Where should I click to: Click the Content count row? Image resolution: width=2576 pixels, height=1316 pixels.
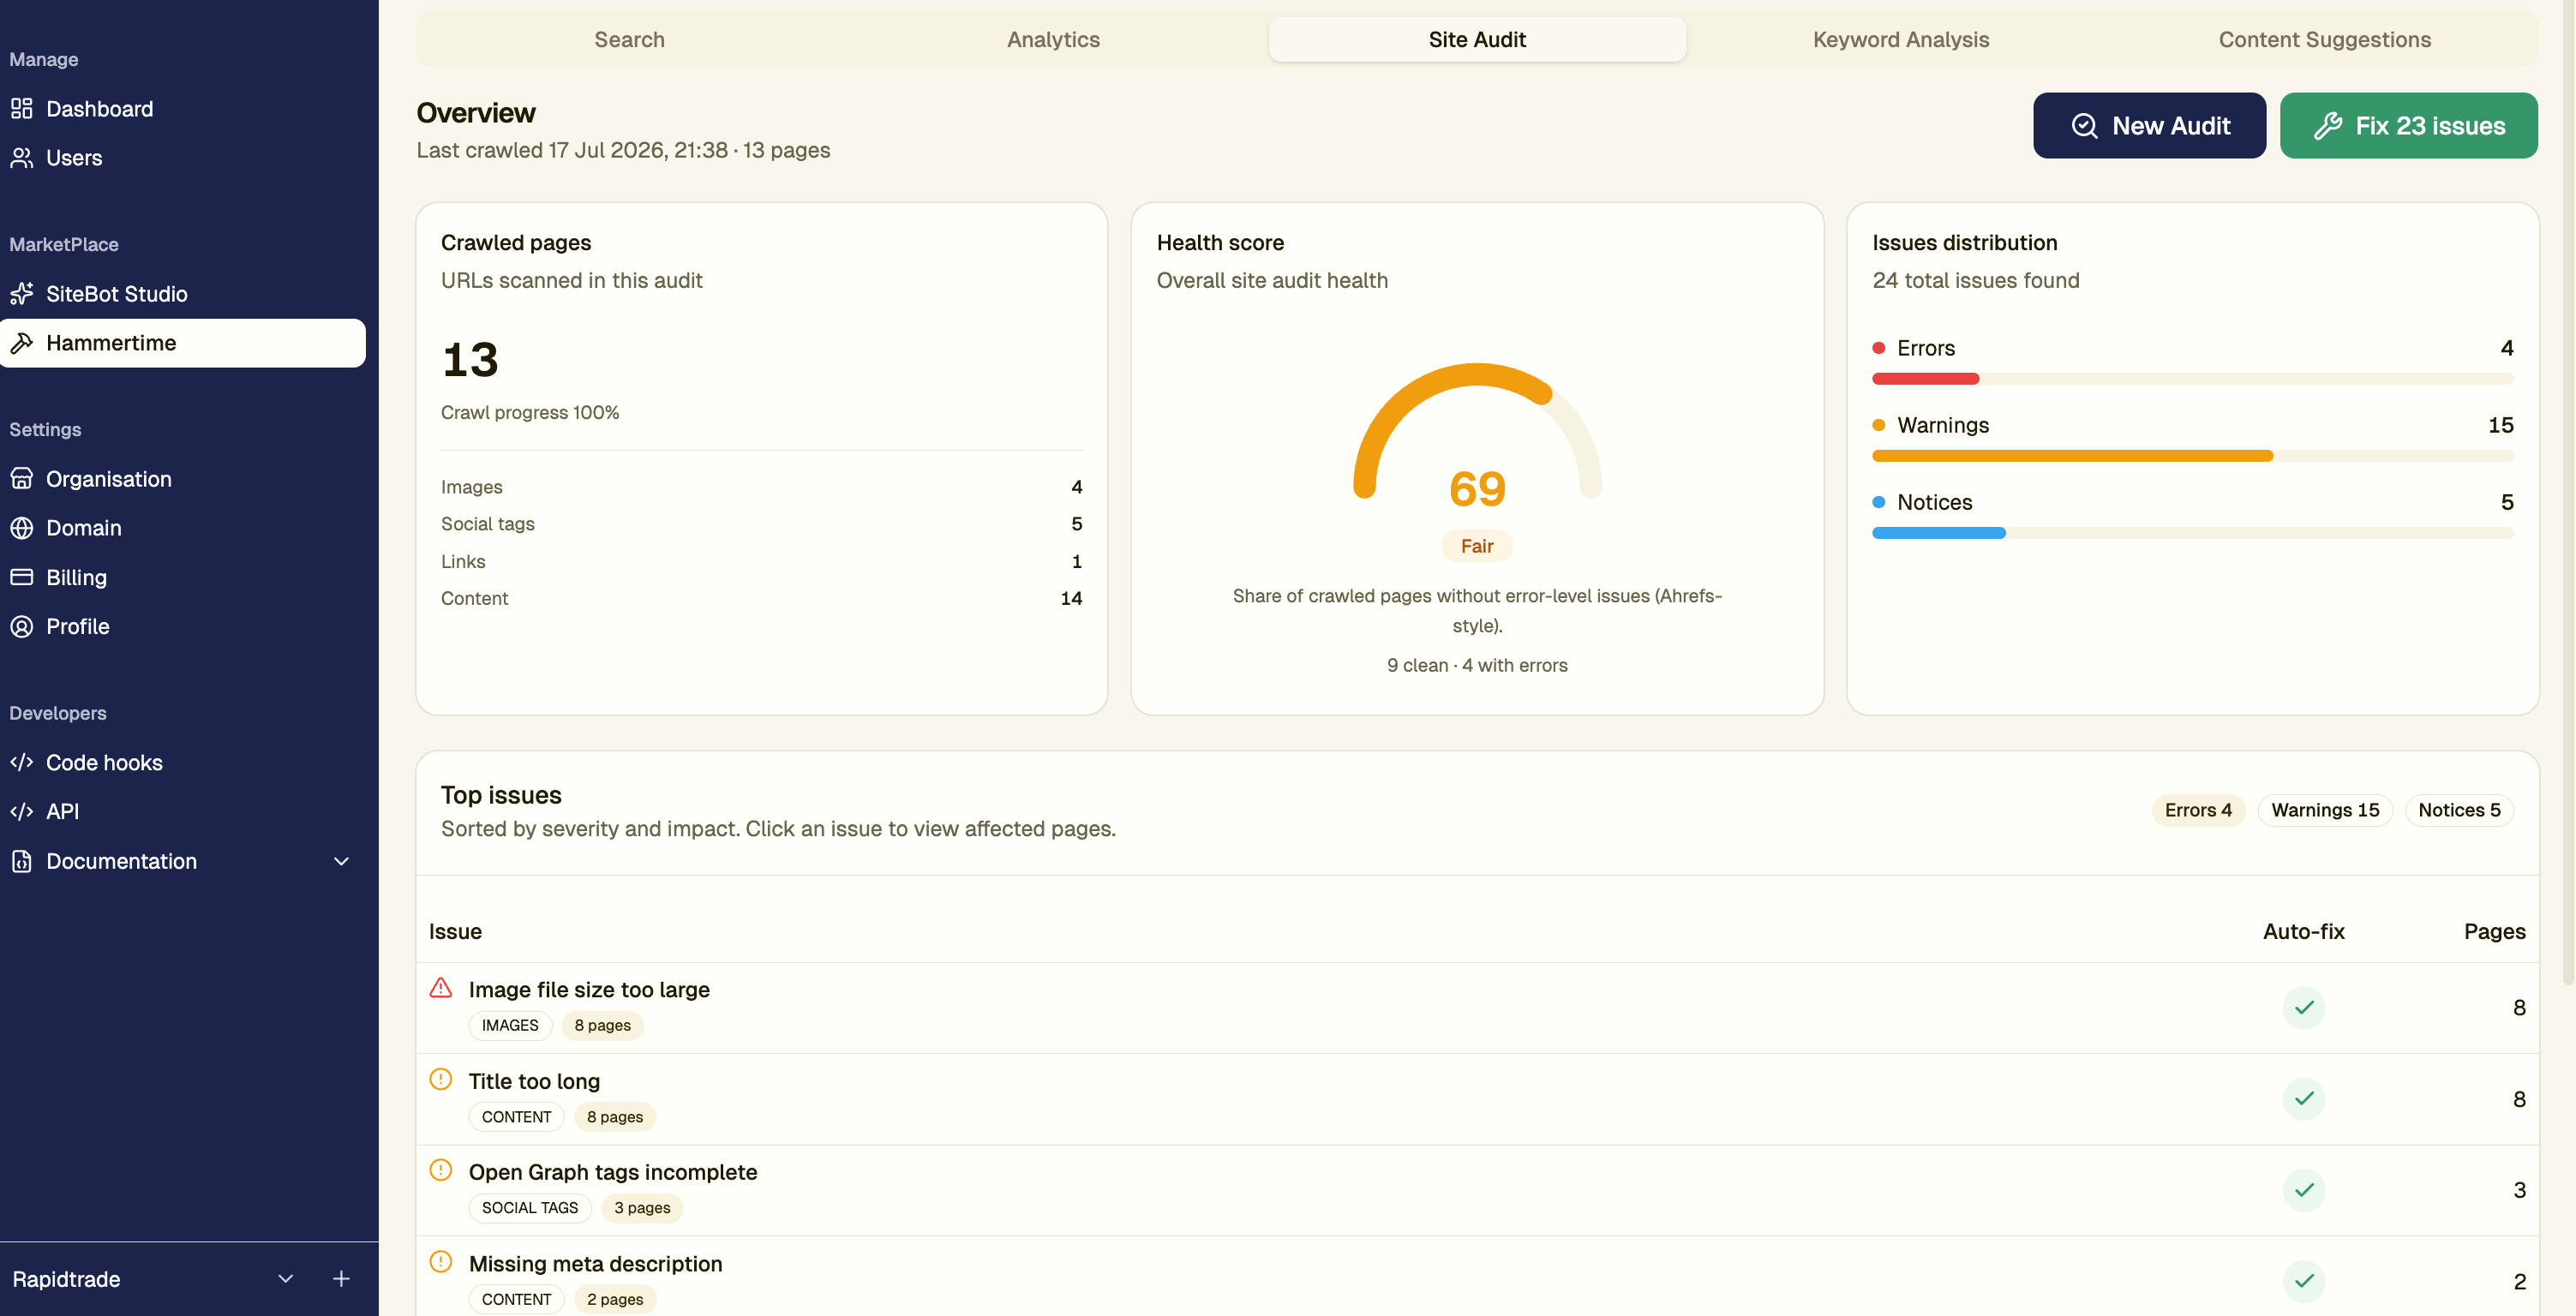click(x=762, y=598)
